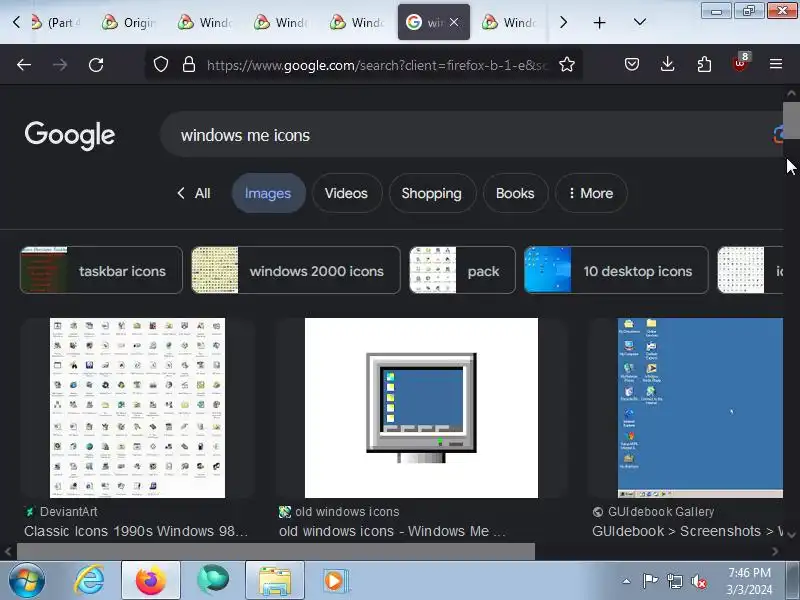The width and height of the screenshot is (800, 600).
Task: Open the classic icons grid thumbnail
Action: tap(137, 408)
